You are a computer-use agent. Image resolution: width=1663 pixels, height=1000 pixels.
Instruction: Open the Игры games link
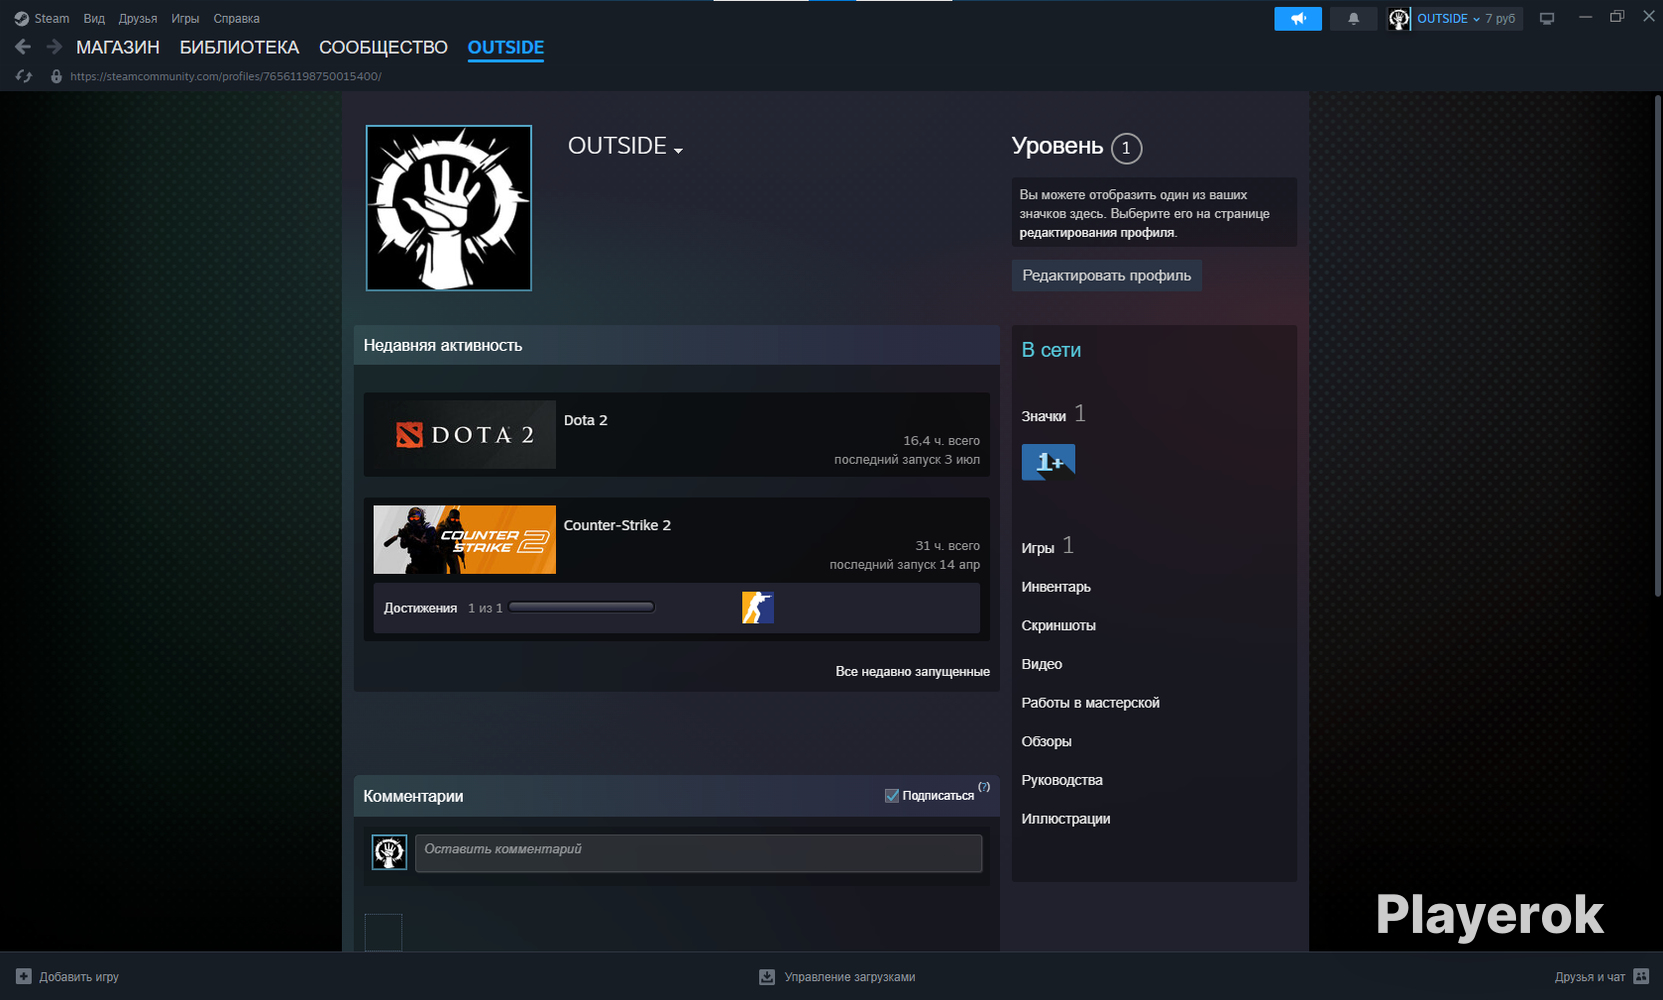pyautogui.click(x=1038, y=548)
